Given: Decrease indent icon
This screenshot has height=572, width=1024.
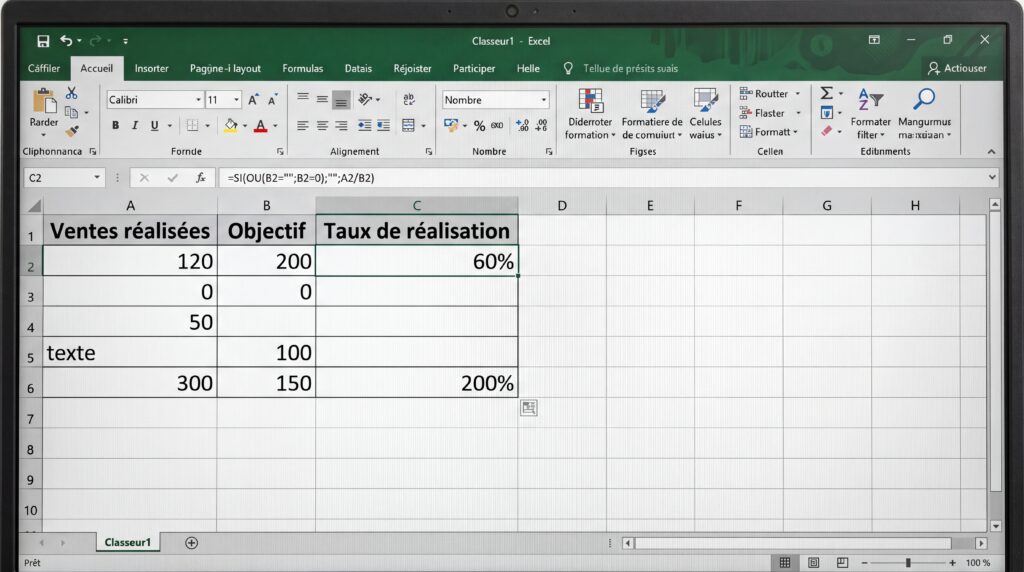Looking at the screenshot, I should pos(364,125).
